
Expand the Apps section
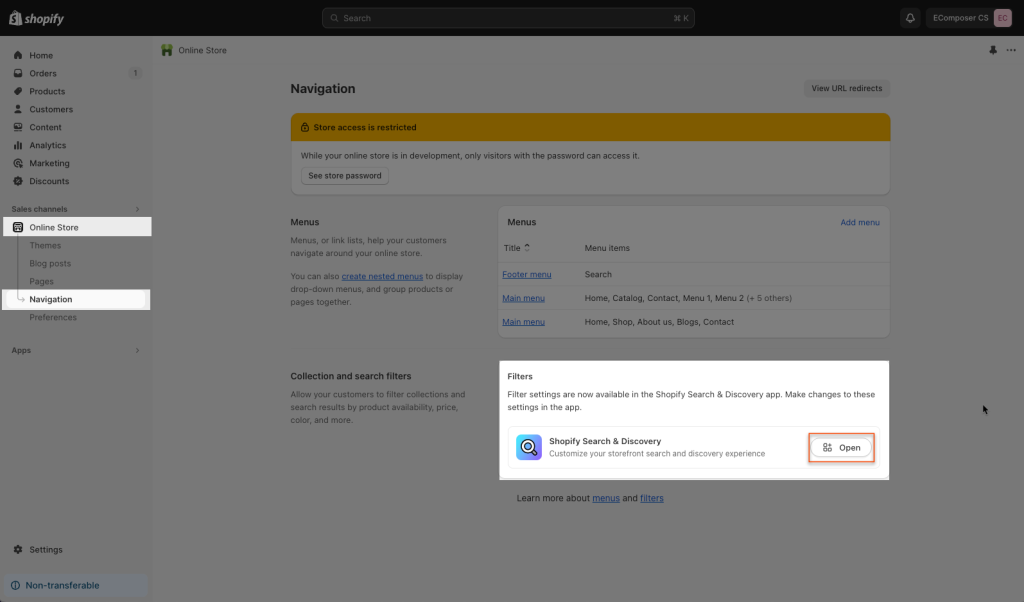click(x=137, y=351)
